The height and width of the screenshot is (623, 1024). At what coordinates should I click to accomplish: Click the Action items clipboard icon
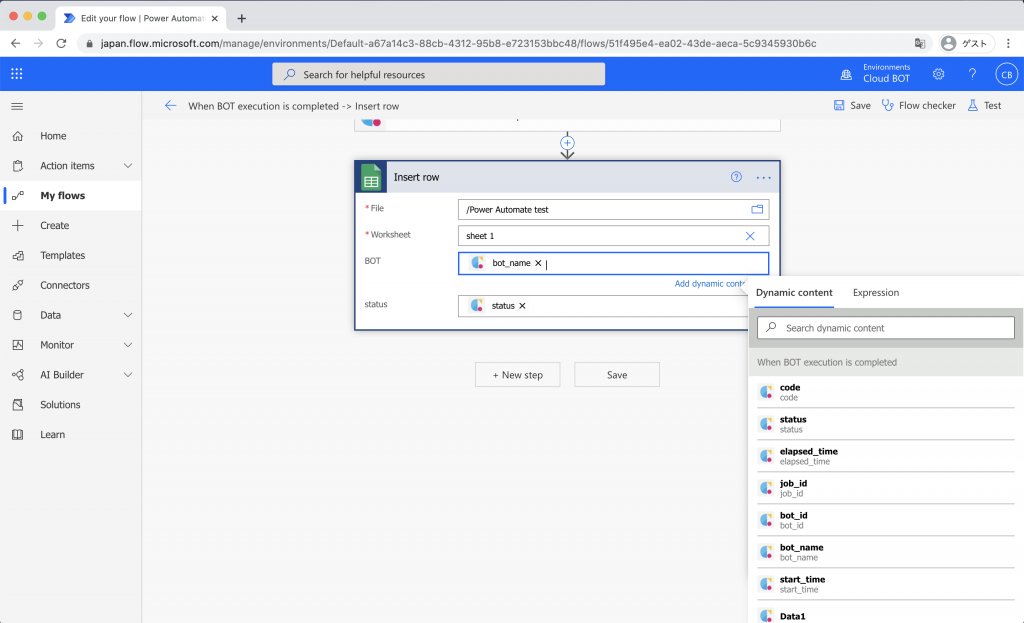[18, 166]
